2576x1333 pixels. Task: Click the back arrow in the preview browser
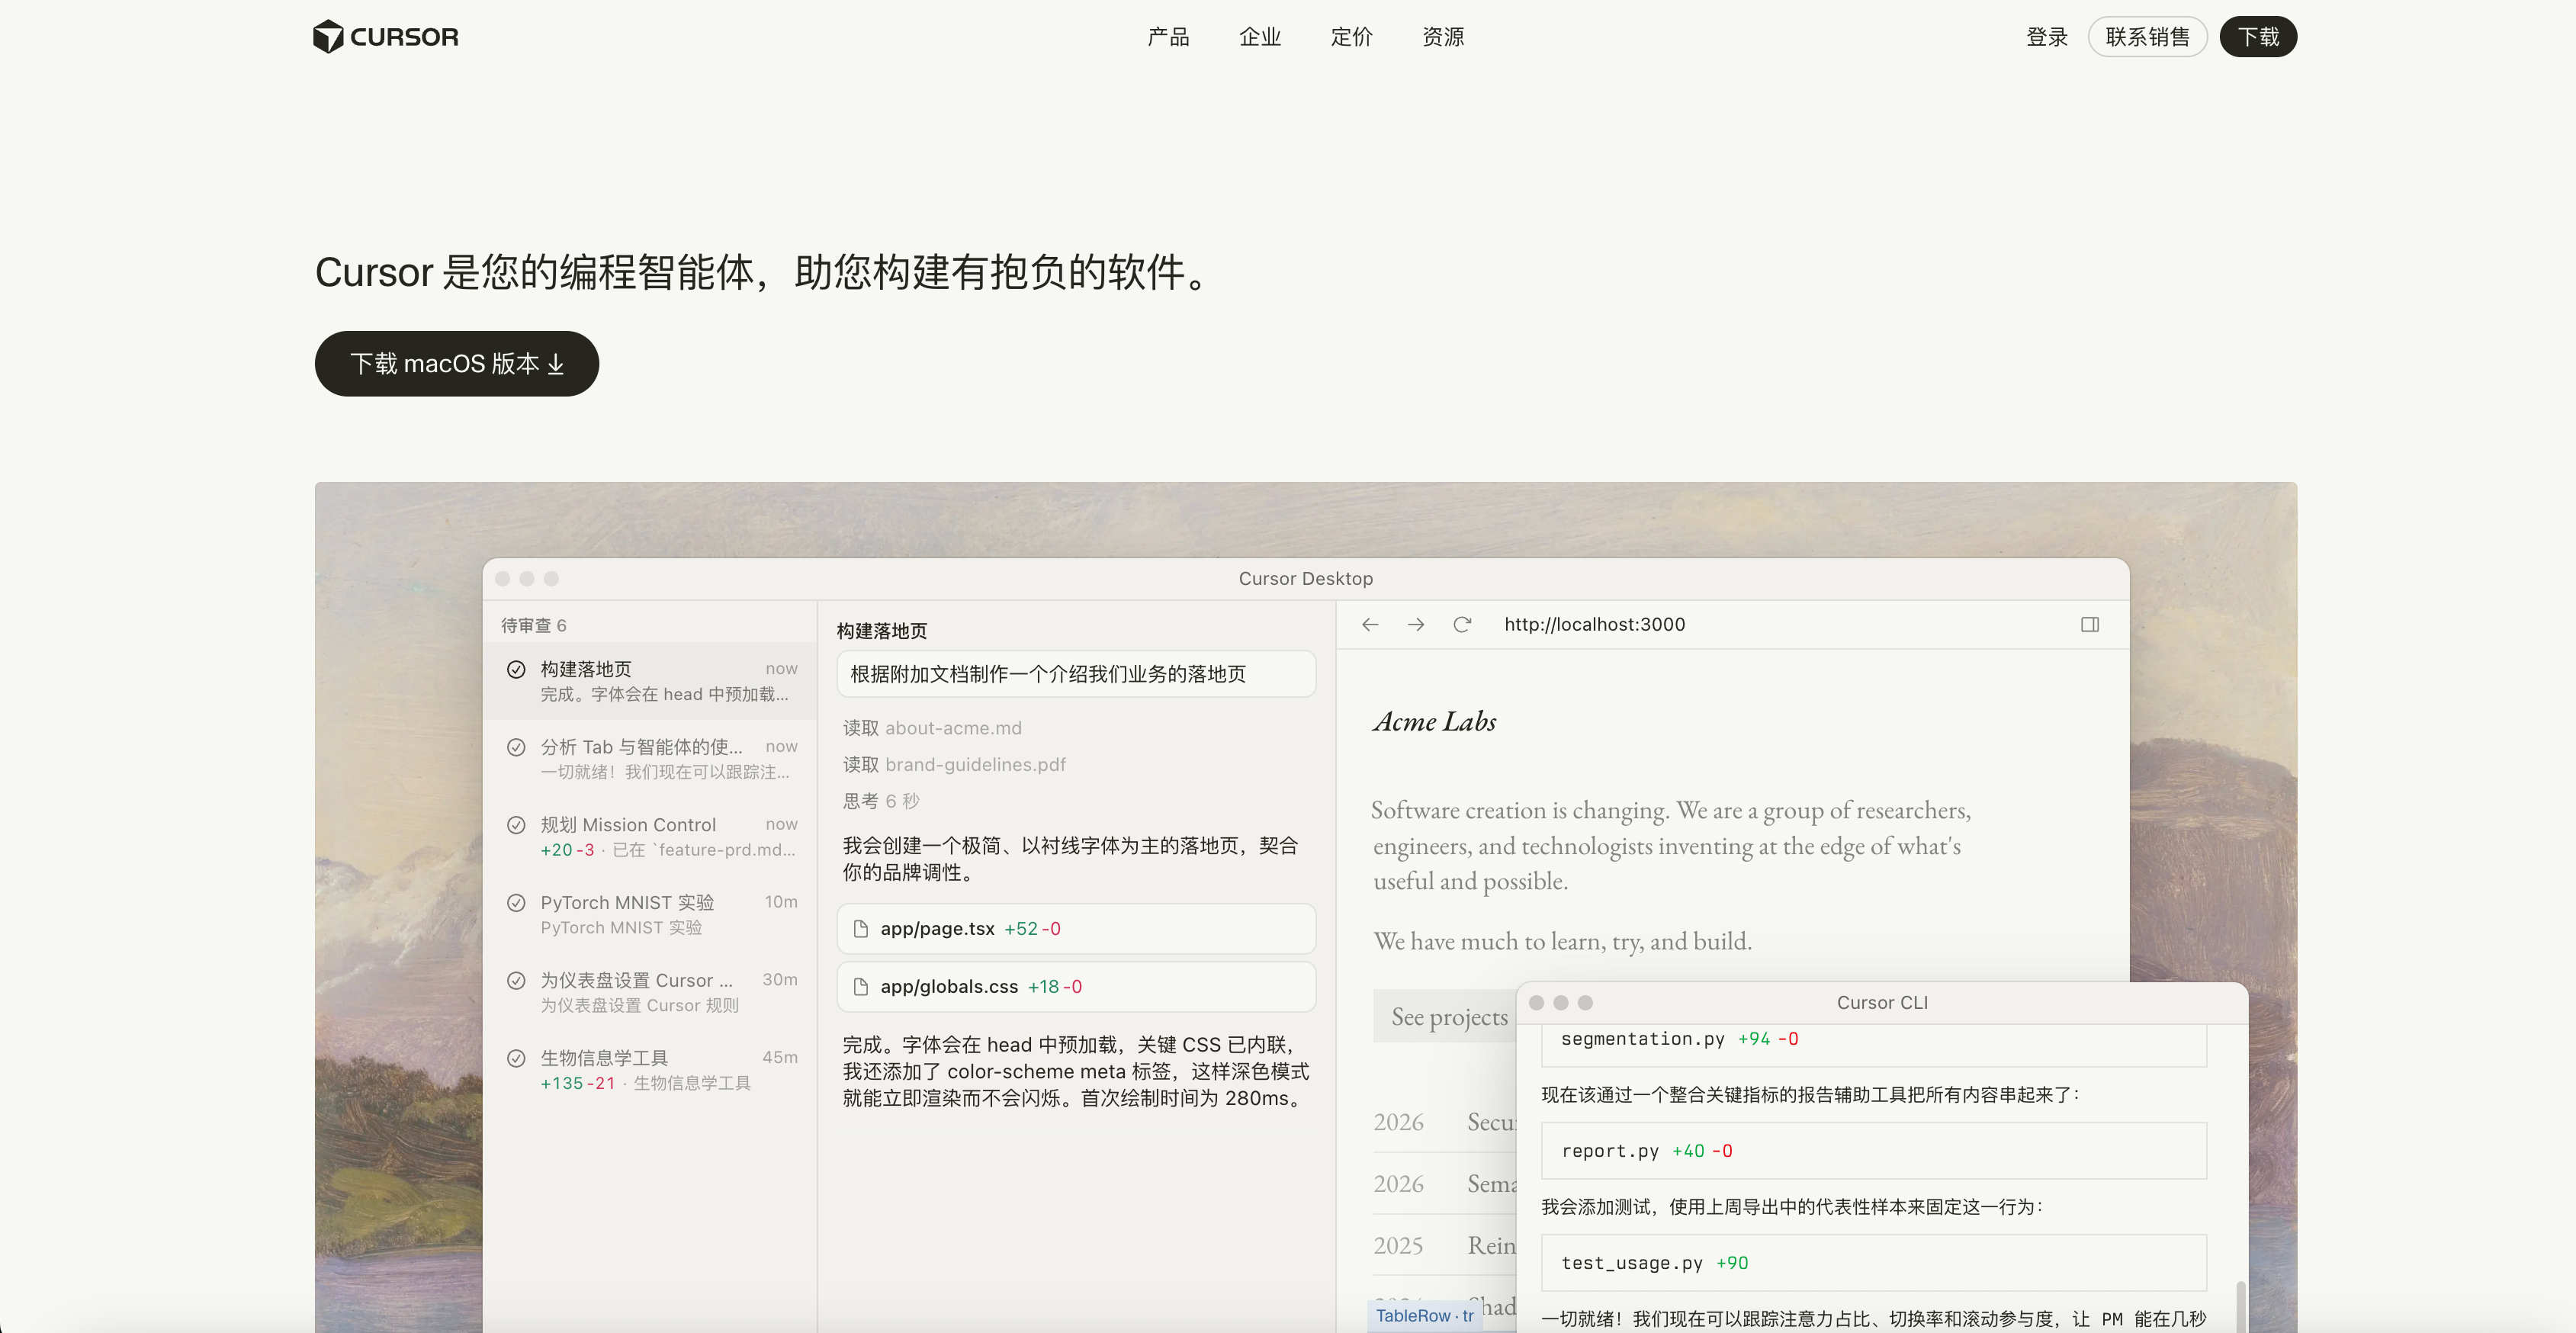pos(1370,625)
